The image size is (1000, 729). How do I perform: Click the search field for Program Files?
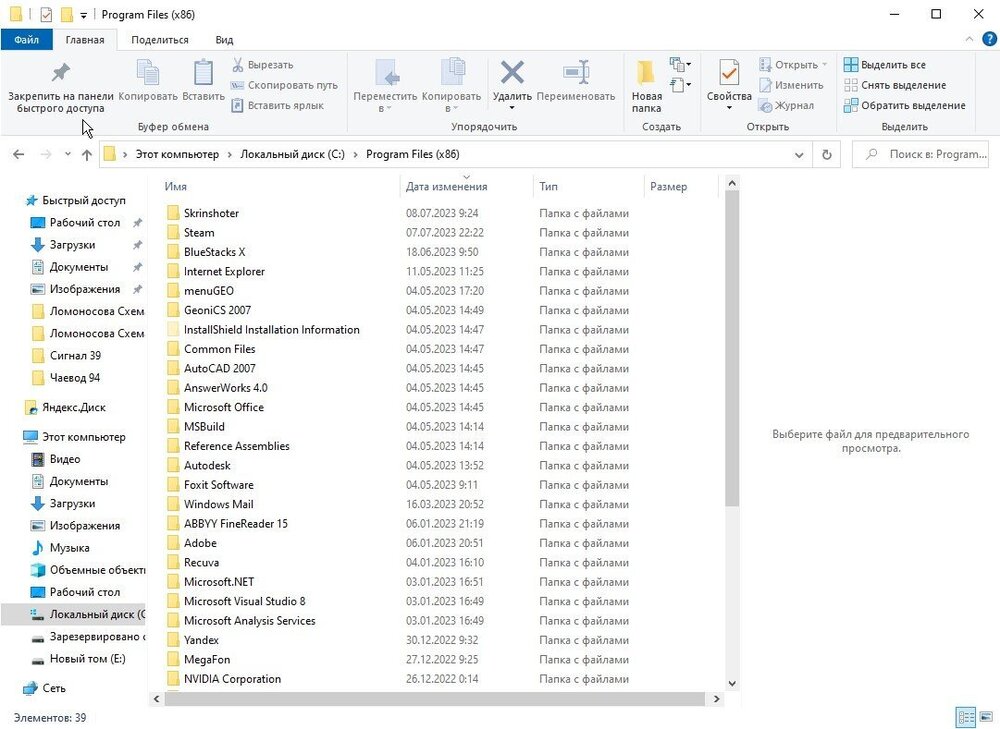pyautogui.click(x=920, y=154)
